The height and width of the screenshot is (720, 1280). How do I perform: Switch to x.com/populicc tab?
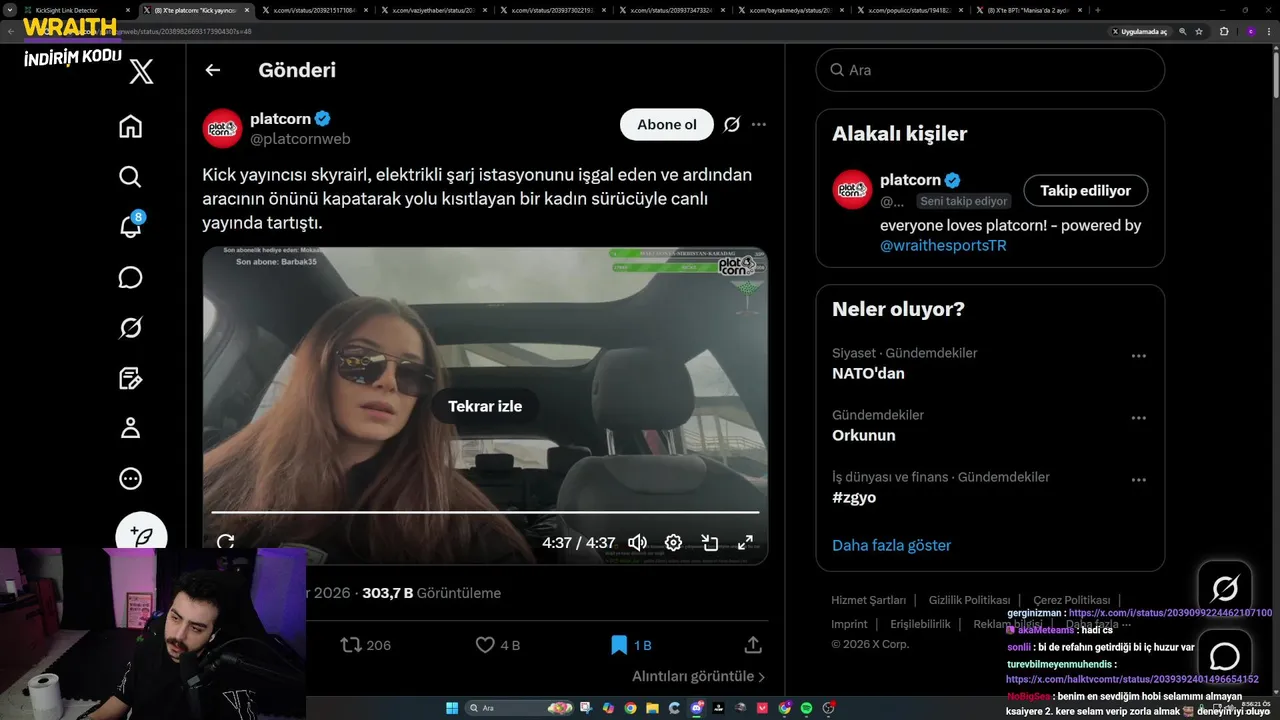[x=912, y=10]
